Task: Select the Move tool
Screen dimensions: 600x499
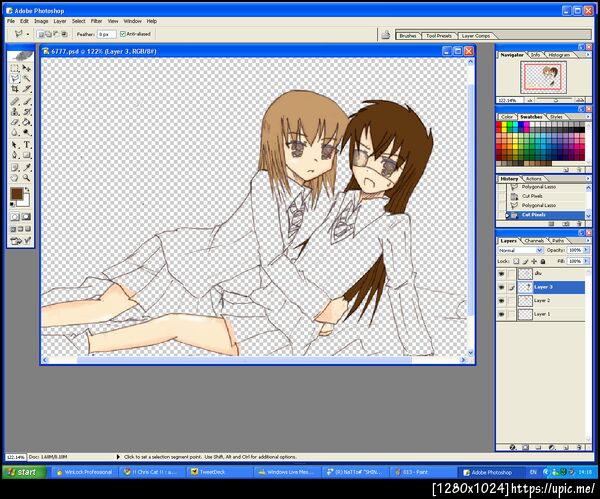Action: point(26,68)
